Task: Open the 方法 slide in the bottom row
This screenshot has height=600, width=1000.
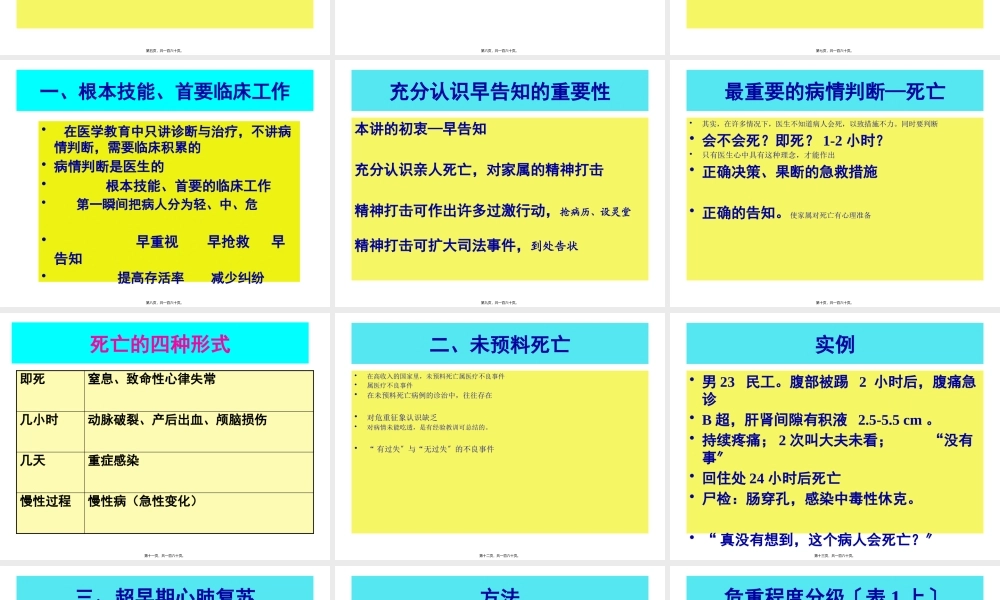Action: (499, 590)
